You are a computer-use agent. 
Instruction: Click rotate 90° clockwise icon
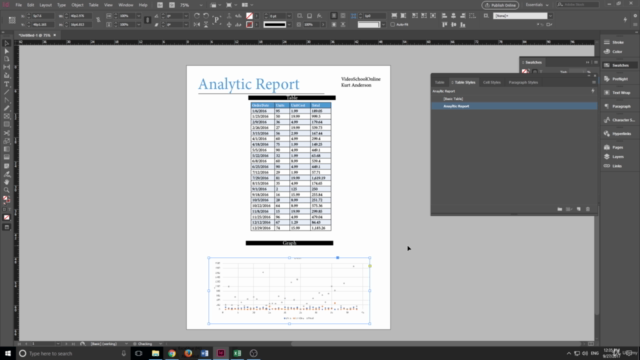coord(197,16)
